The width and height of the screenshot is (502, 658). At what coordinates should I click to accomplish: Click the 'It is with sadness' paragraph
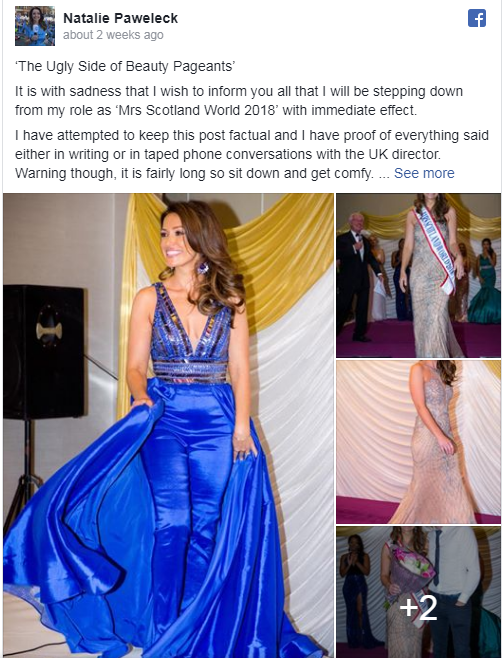tap(239, 101)
